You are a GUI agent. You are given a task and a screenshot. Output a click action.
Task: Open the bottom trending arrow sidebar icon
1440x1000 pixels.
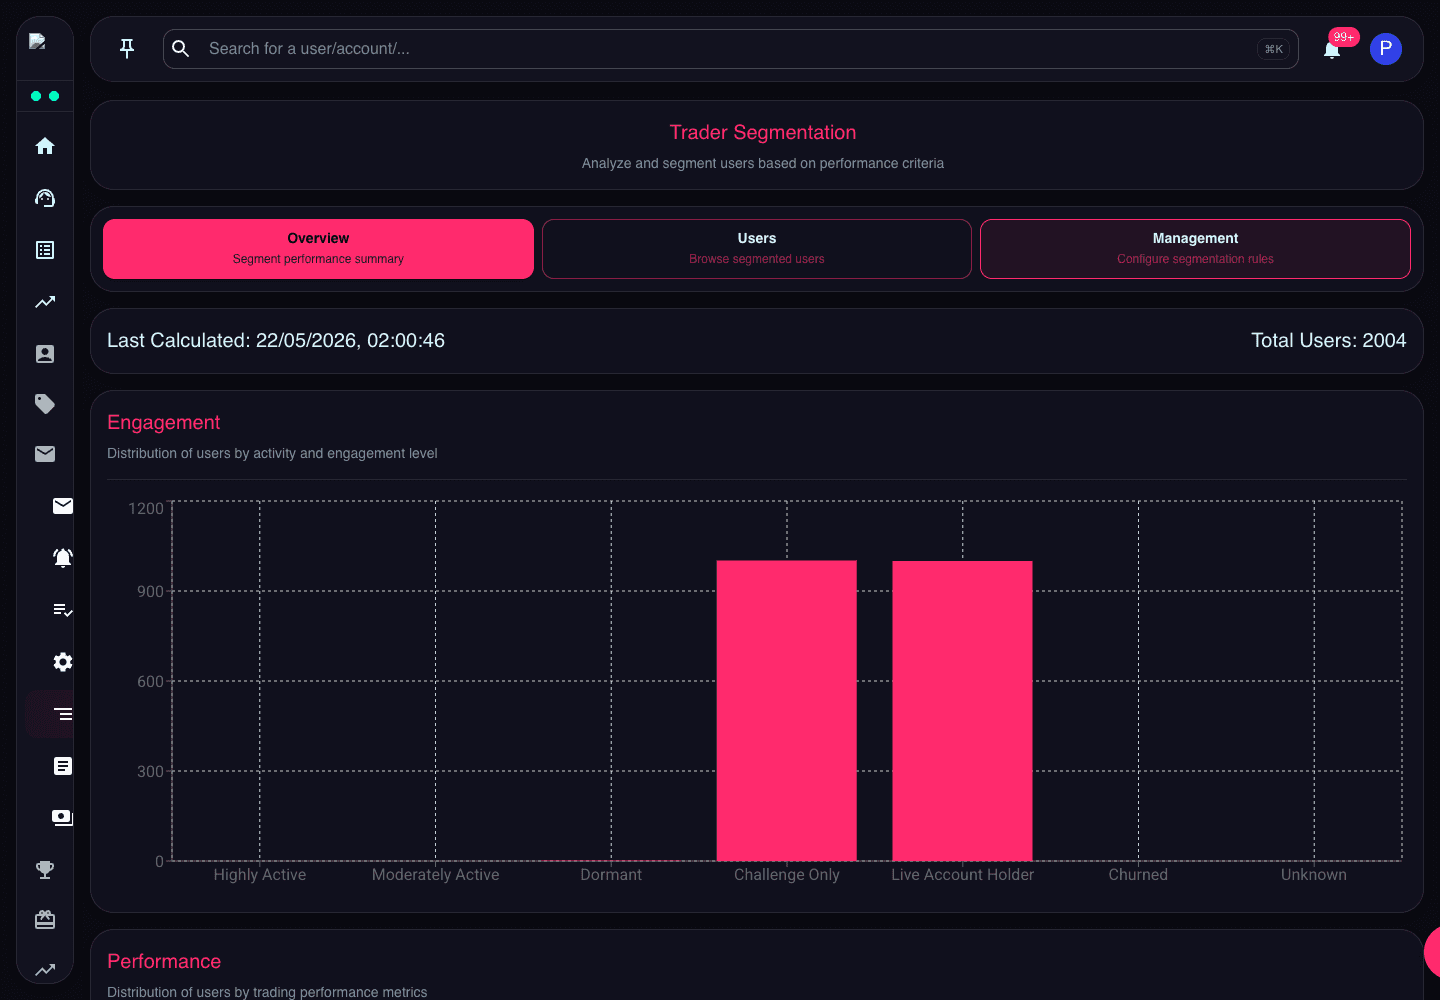pos(45,970)
